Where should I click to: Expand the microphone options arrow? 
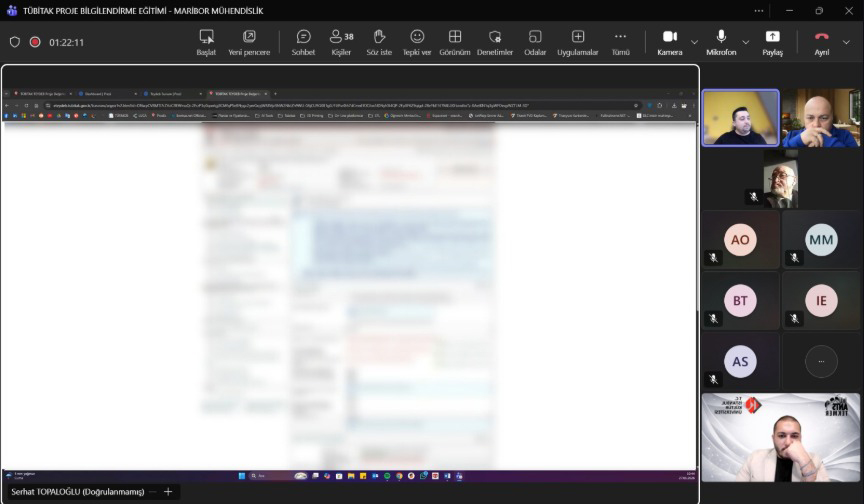click(747, 42)
